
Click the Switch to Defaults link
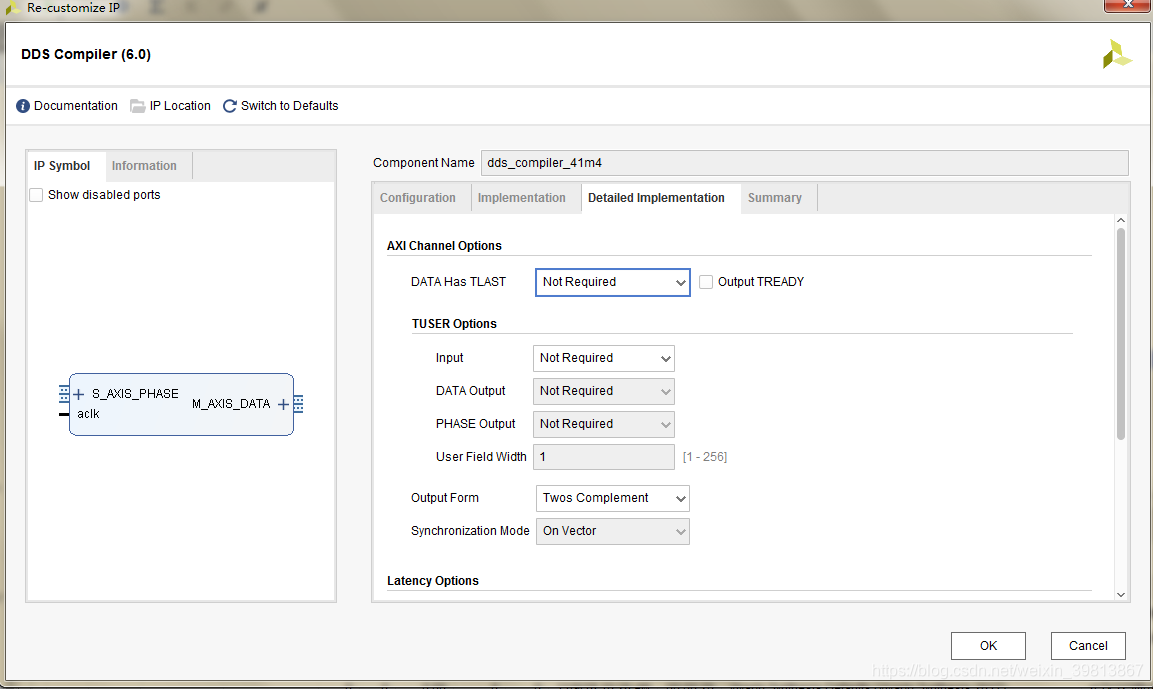(290, 106)
